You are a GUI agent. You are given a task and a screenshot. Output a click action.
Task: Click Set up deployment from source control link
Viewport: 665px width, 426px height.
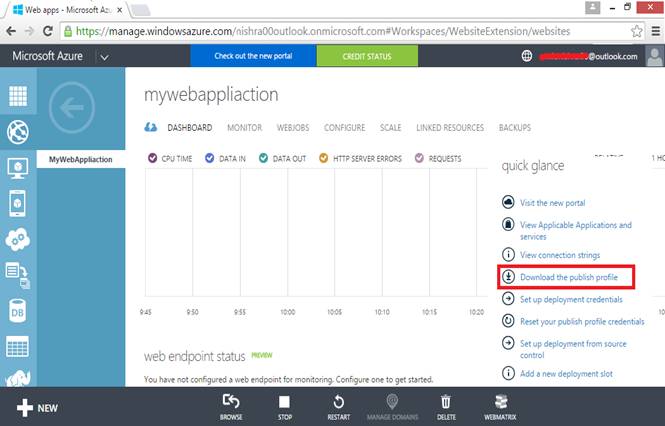[573, 349]
